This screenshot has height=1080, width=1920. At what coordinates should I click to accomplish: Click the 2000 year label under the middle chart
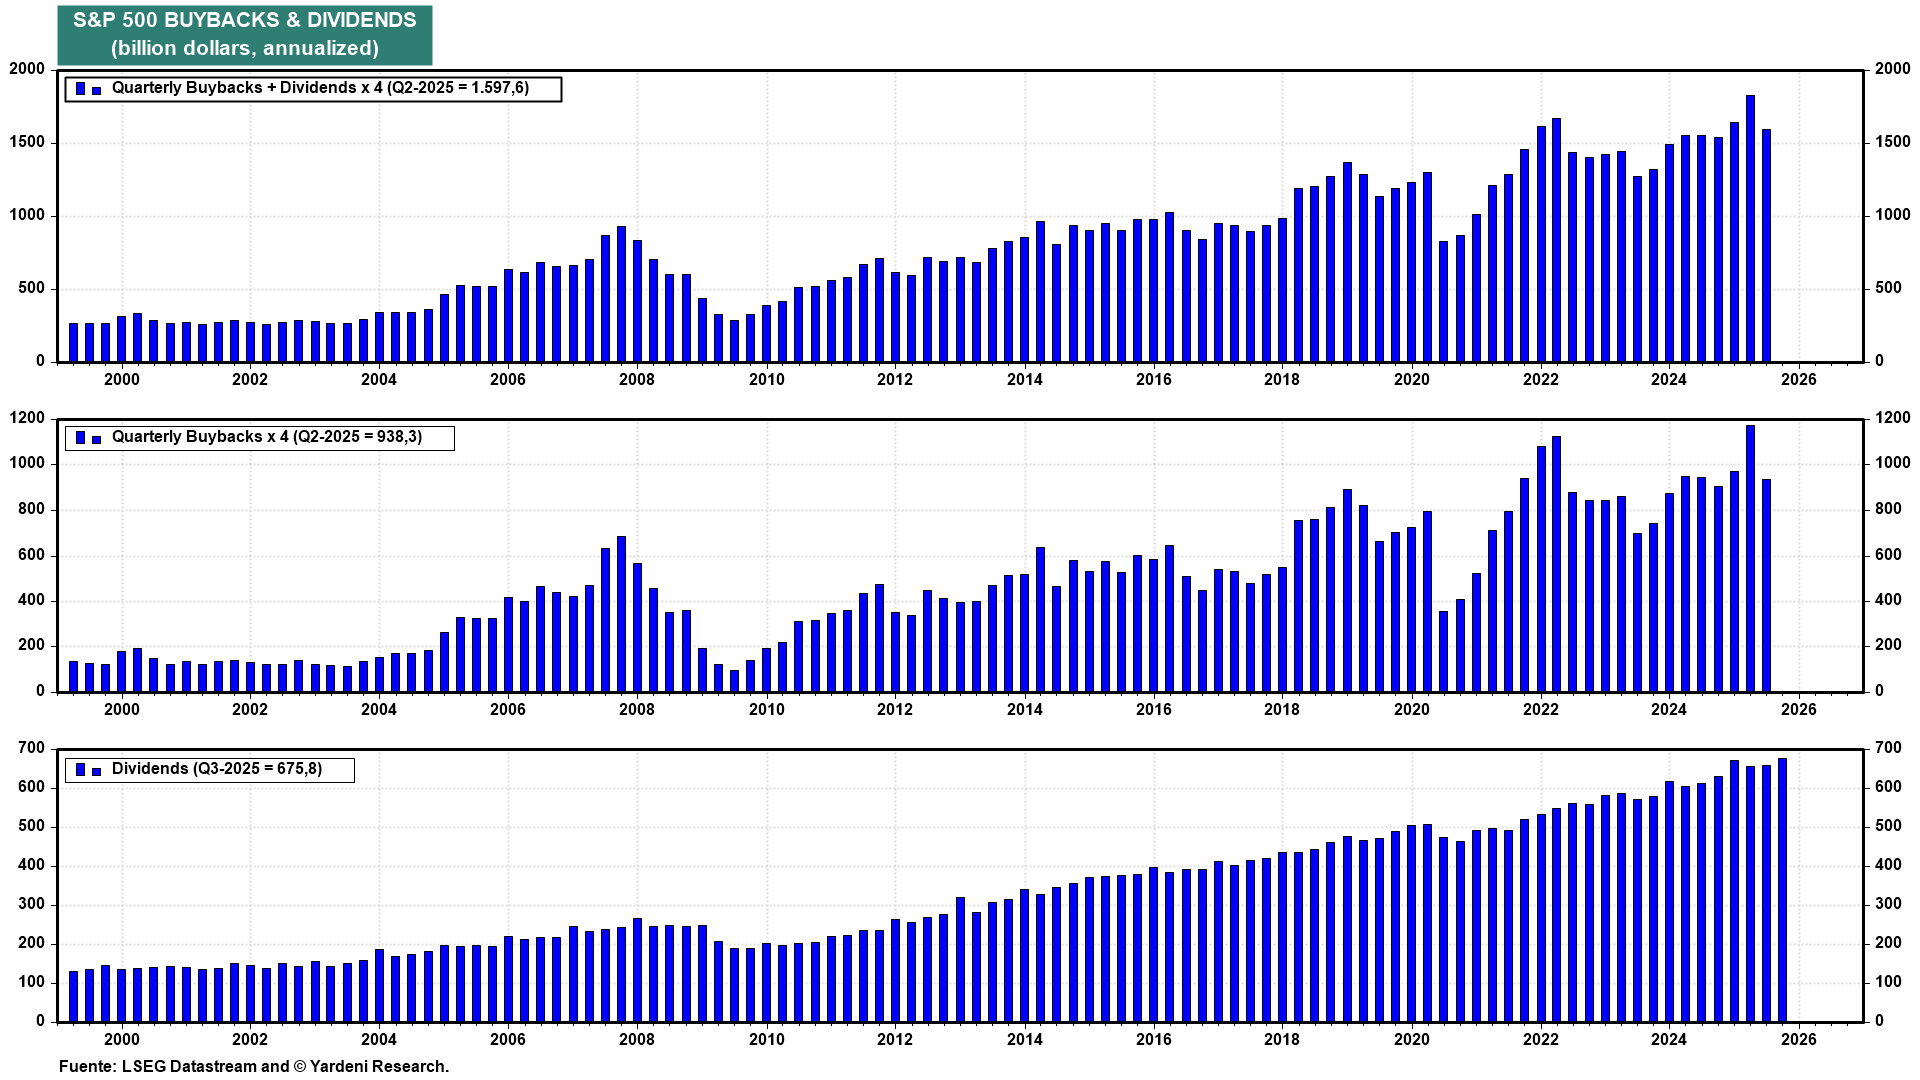122,710
